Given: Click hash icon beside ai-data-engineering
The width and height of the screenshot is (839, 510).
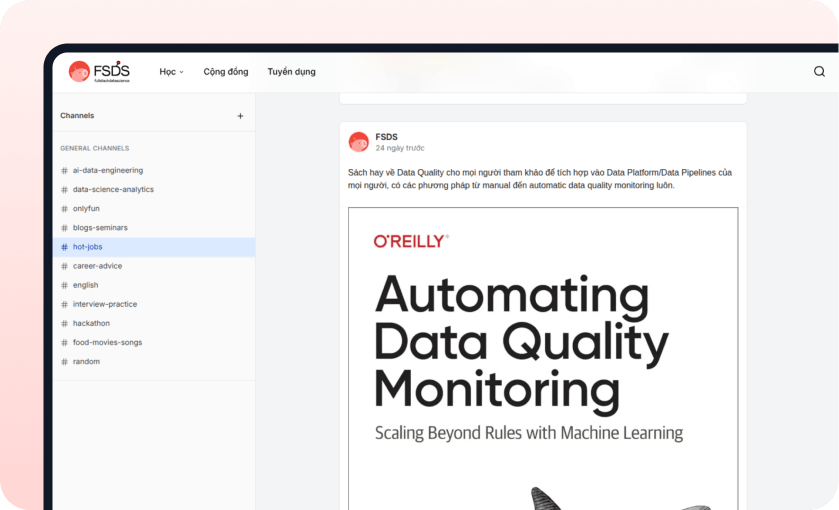Looking at the screenshot, I should point(65,171).
